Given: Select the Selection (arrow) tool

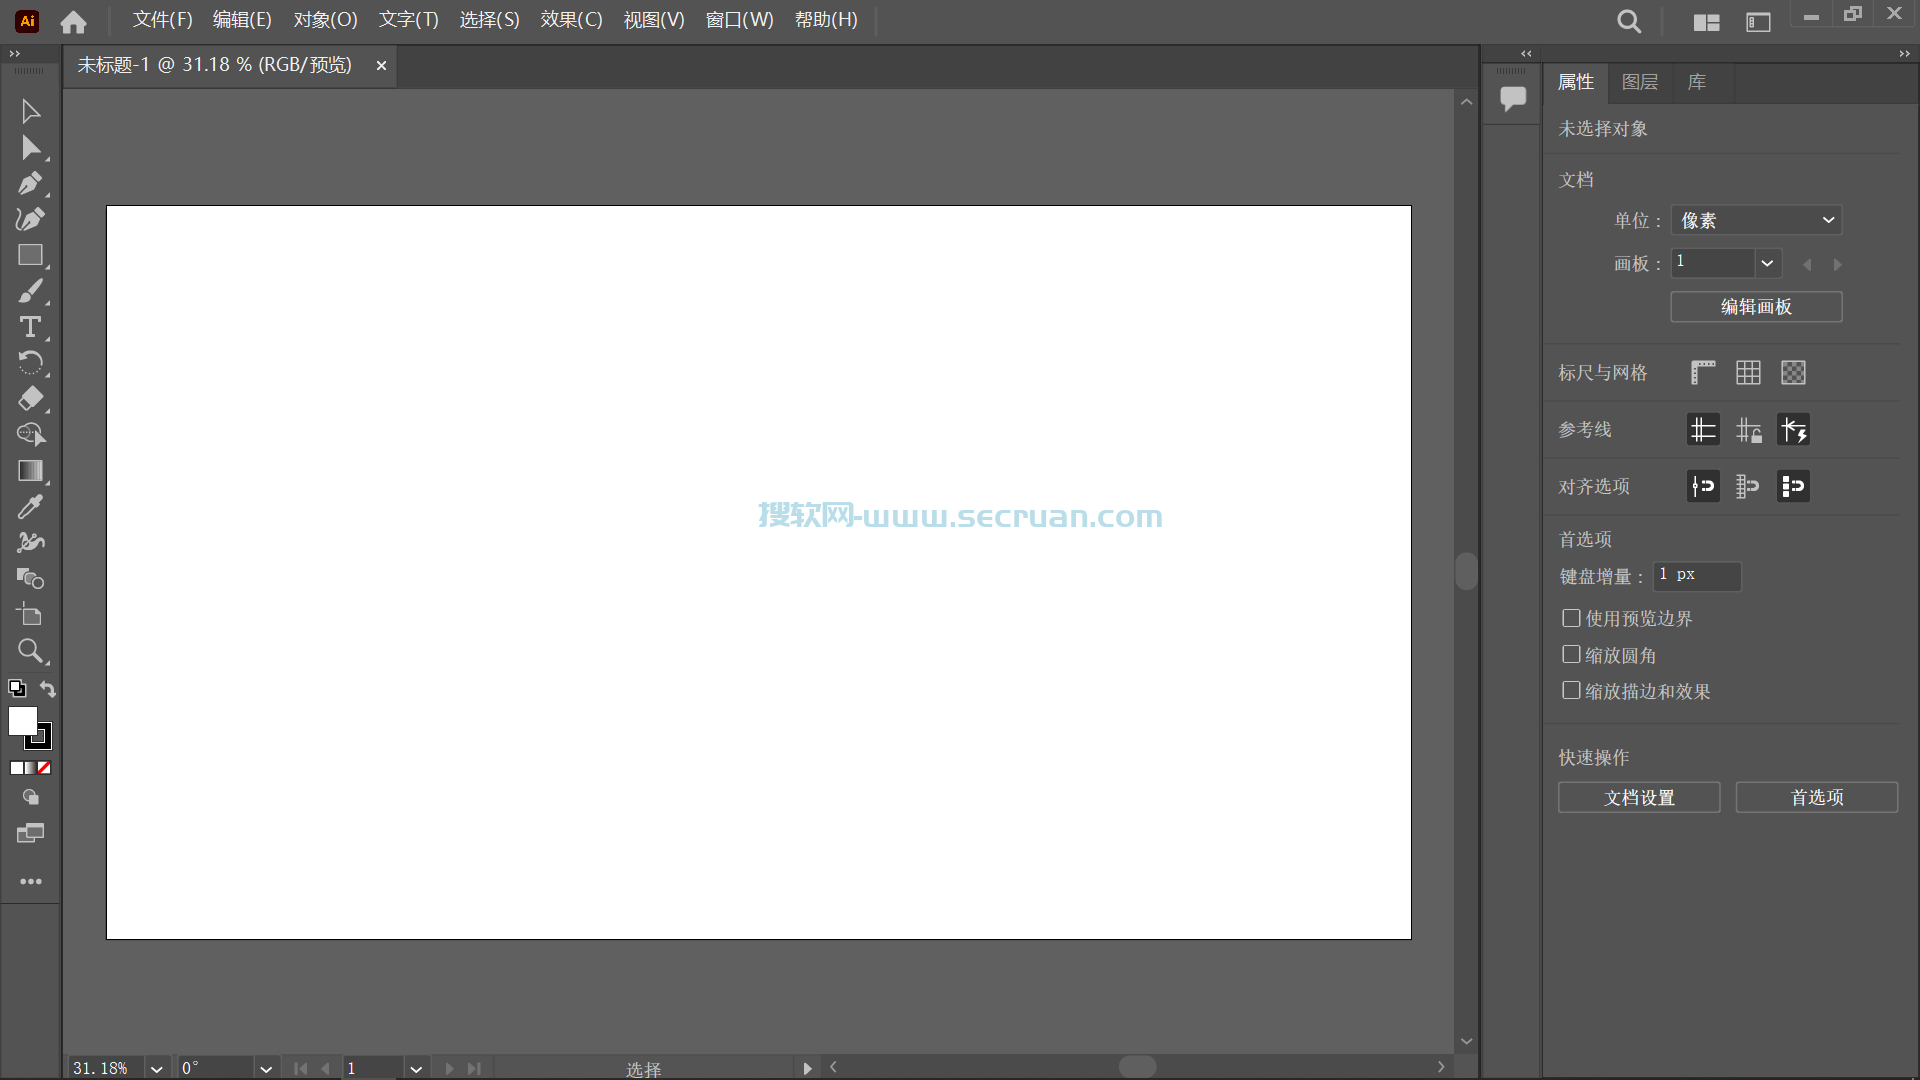Looking at the screenshot, I should tap(30, 111).
